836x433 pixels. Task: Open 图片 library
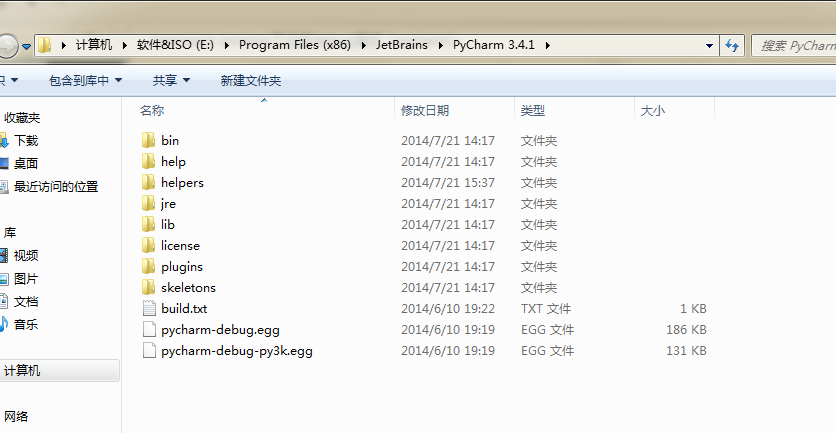pyautogui.click(x=26, y=278)
